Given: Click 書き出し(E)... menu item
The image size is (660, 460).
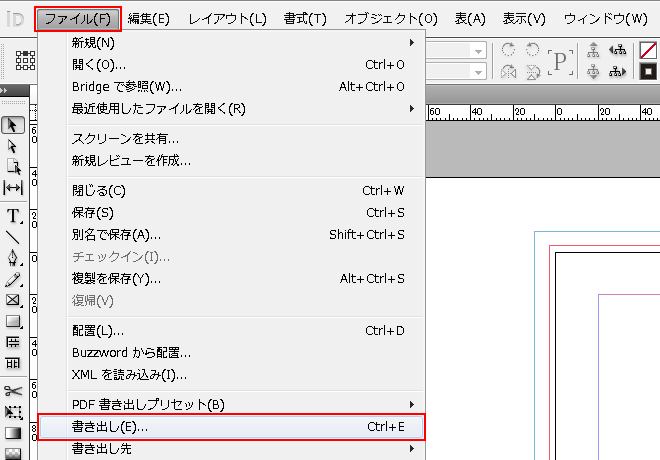Looking at the screenshot, I should [230, 427].
